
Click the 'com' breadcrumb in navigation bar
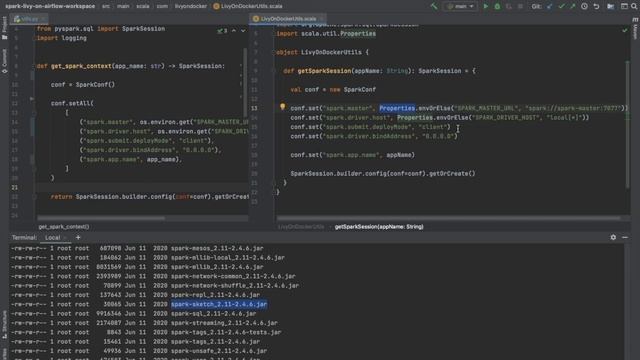[x=162, y=6]
